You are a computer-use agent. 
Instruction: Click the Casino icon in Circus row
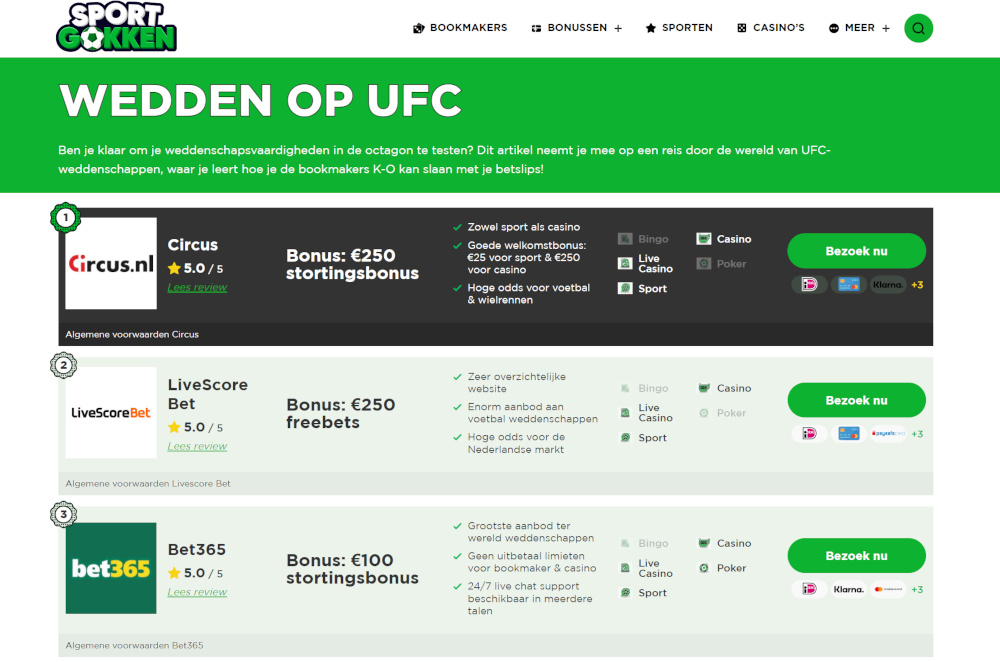703,239
